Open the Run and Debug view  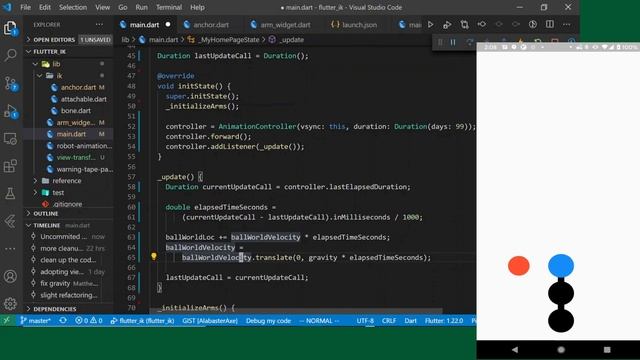10,111
